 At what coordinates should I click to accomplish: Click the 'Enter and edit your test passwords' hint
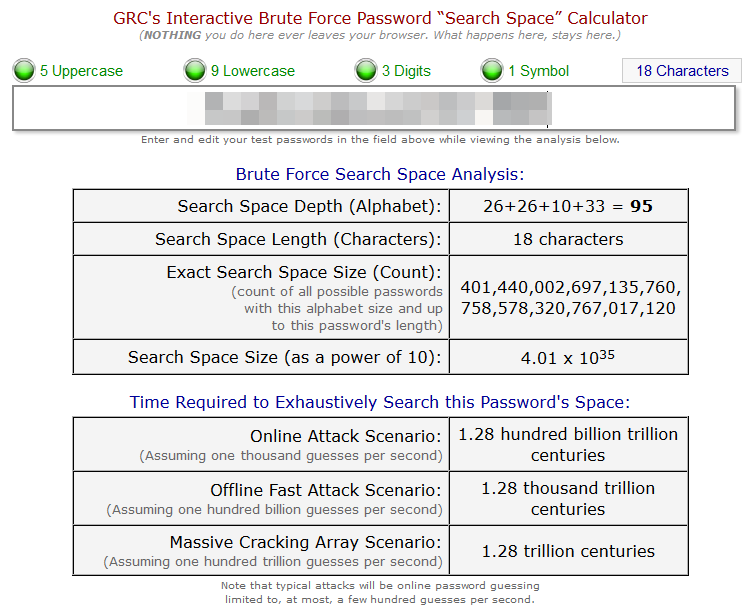tap(380, 139)
